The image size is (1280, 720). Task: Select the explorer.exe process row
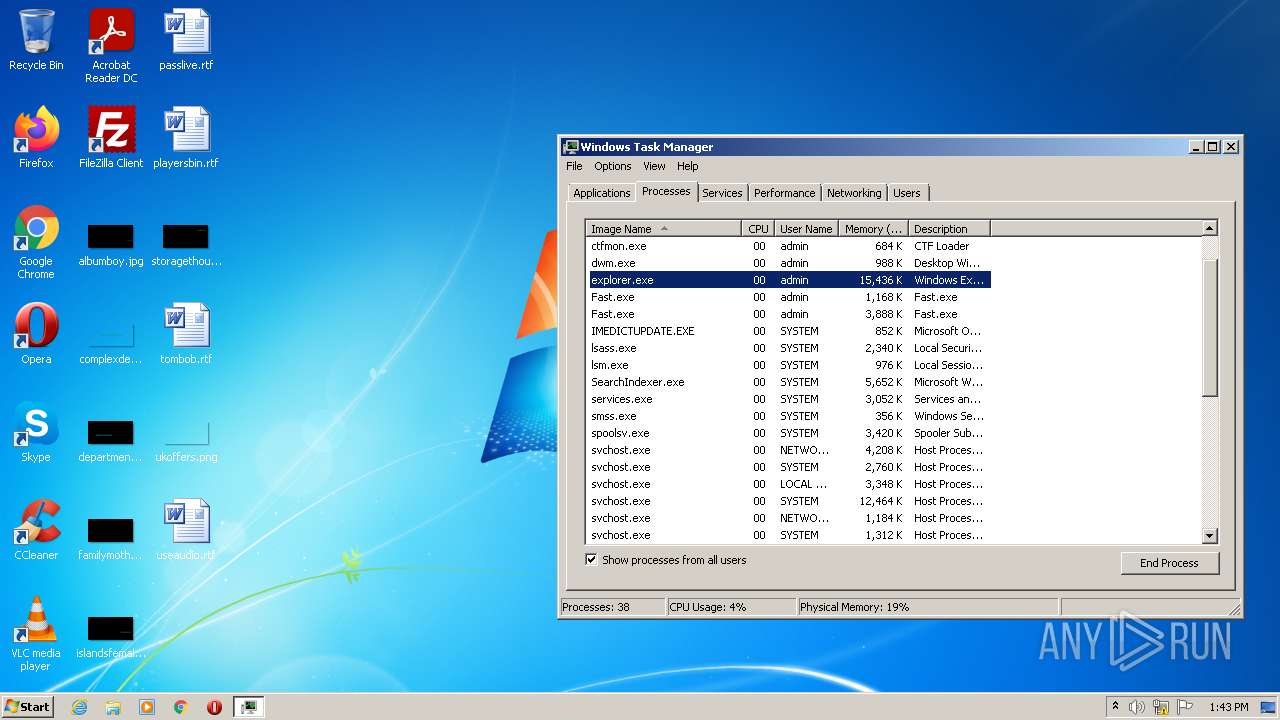pyautogui.click(x=789, y=280)
